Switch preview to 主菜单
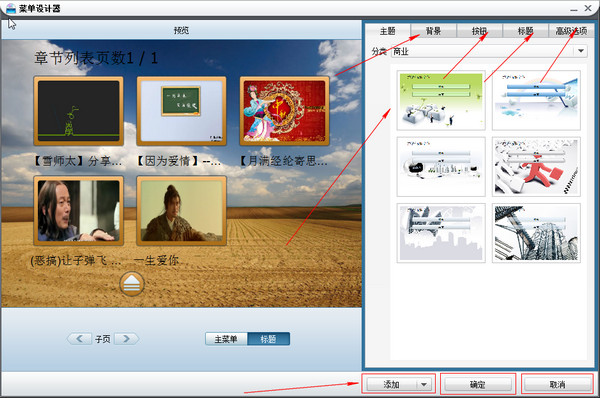 (226, 339)
